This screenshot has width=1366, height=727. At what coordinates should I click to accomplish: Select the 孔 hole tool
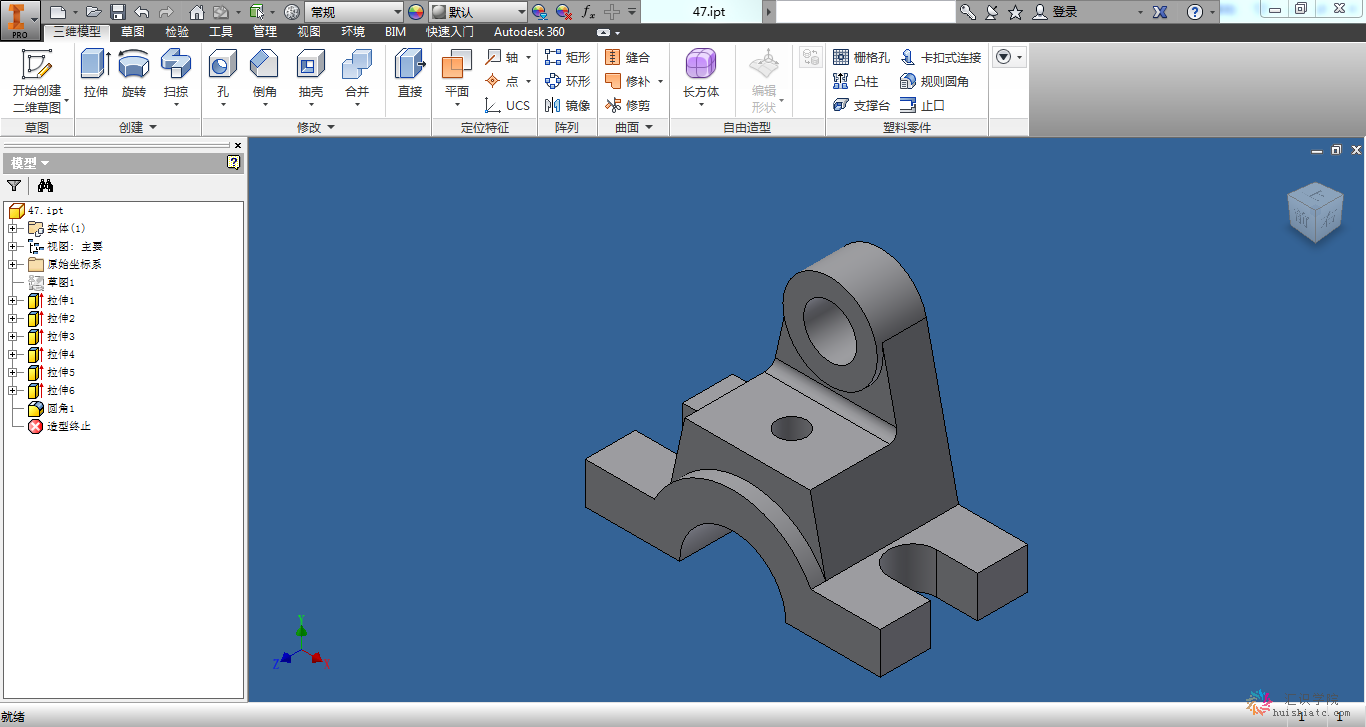point(222,78)
